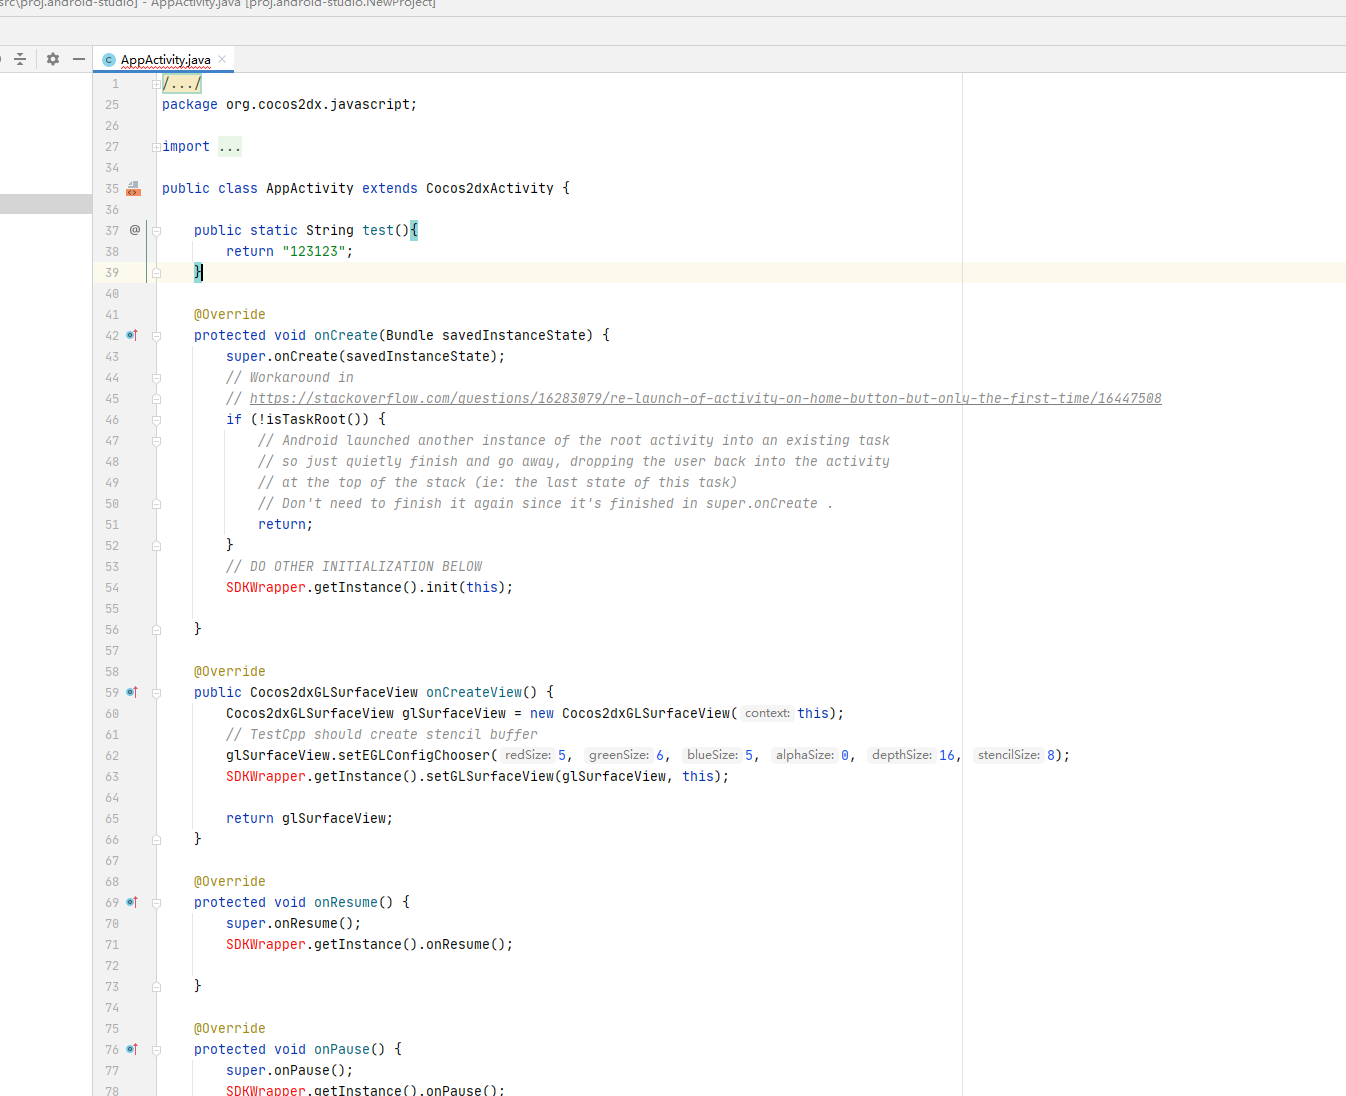
Task: Click related-files gutter icon on line 35
Action: (x=133, y=188)
